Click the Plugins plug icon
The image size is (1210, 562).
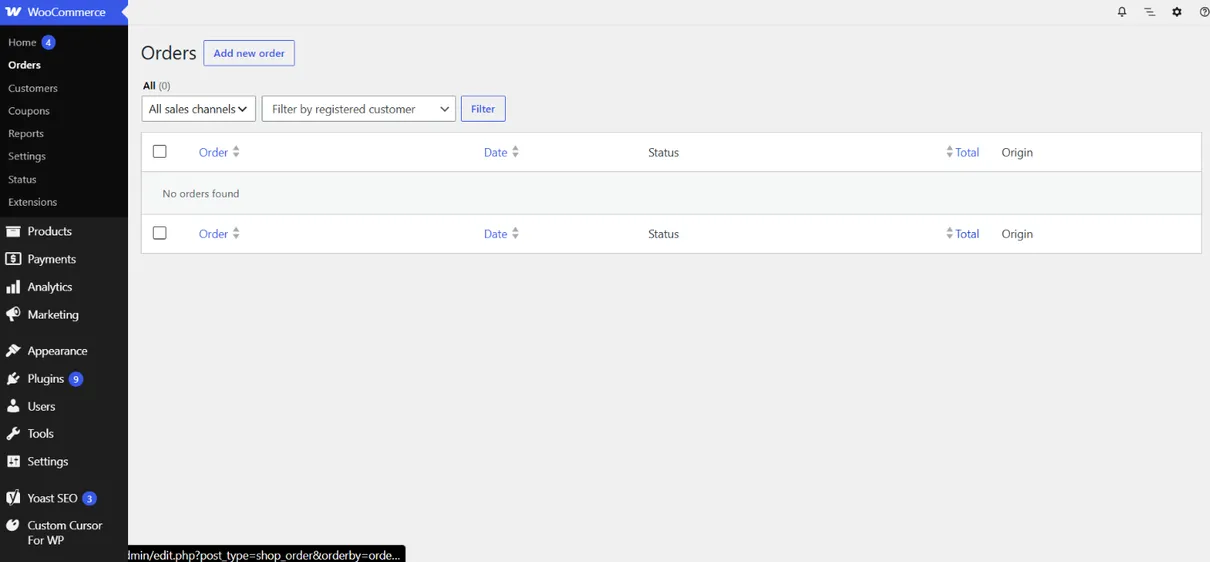pos(13,379)
